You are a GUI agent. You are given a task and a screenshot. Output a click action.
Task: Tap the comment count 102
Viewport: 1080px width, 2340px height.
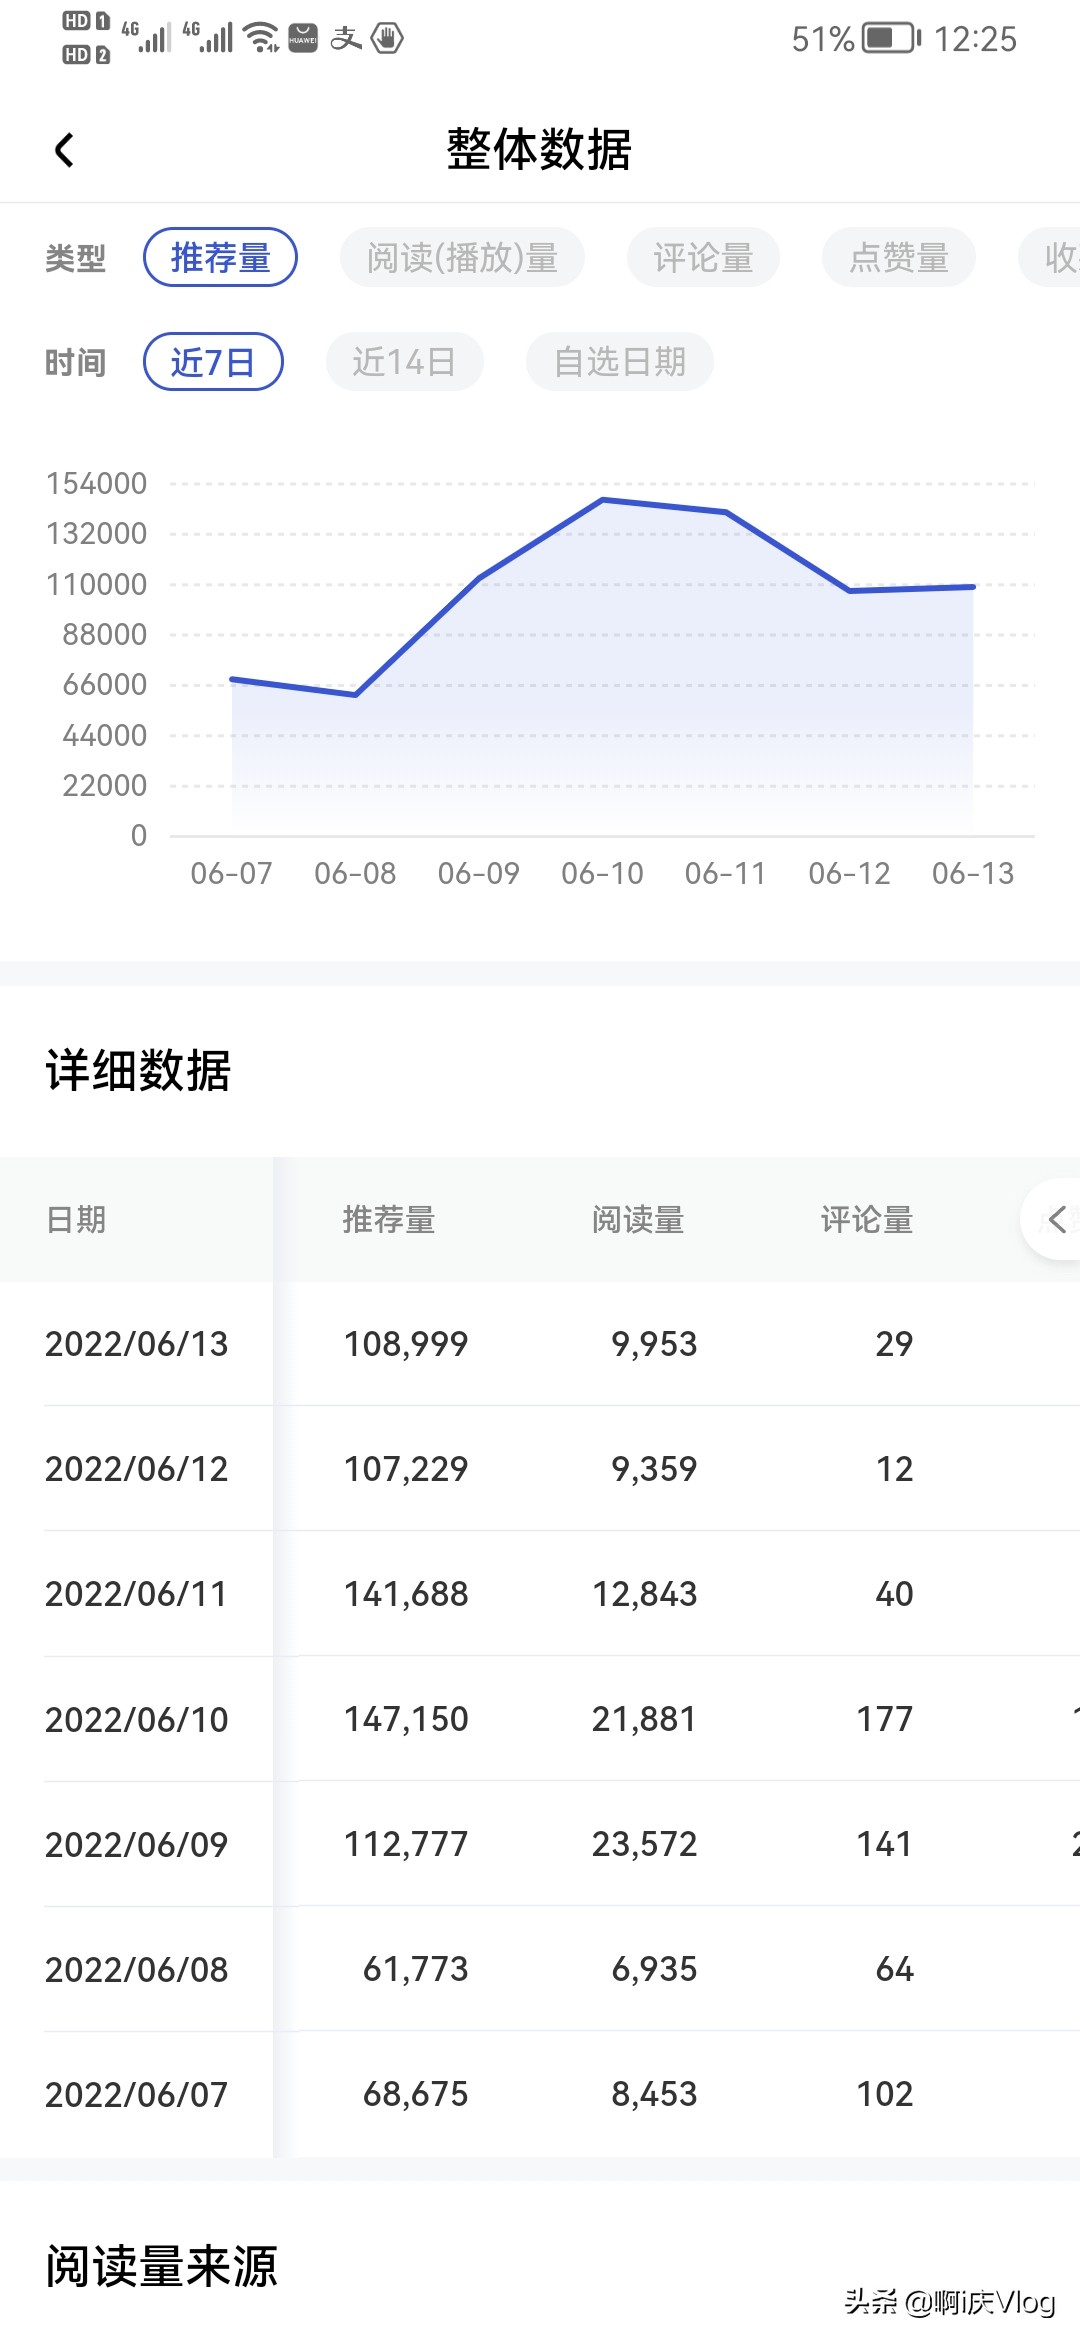point(885,2093)
